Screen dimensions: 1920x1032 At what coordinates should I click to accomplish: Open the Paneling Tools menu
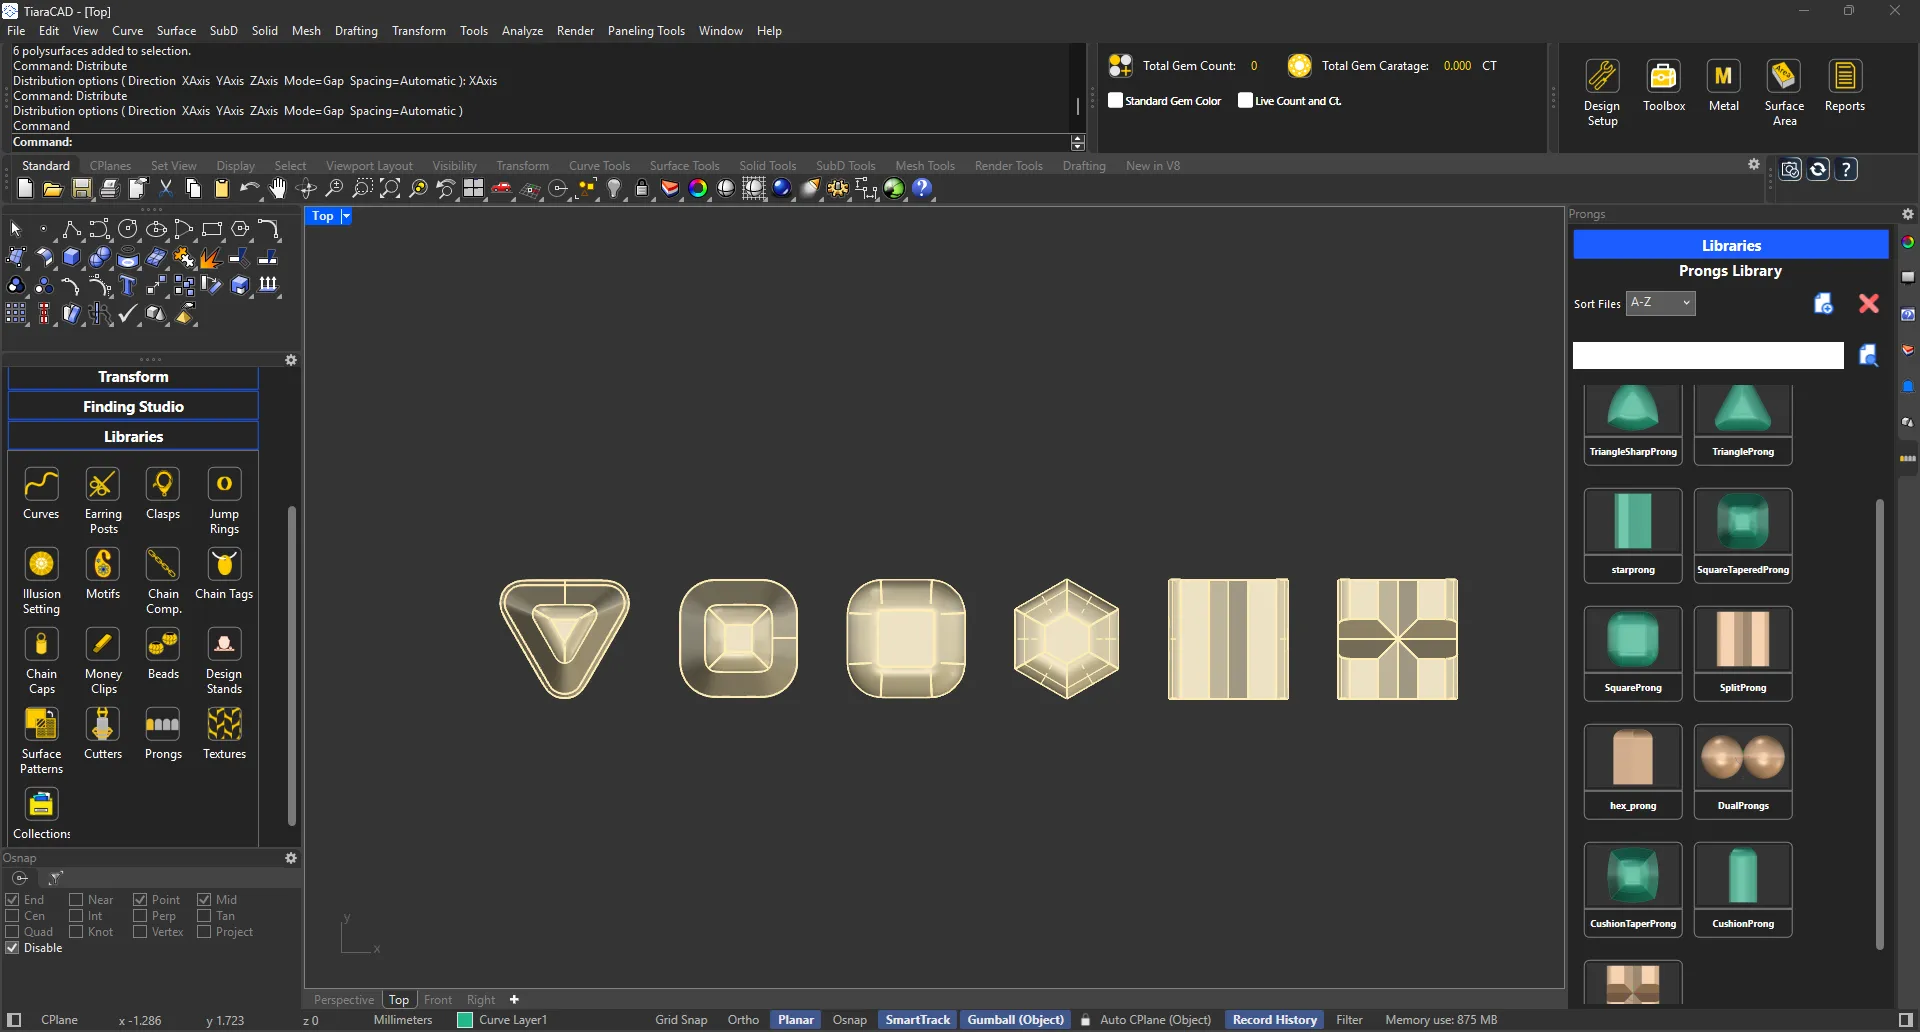tap(646, 31)
